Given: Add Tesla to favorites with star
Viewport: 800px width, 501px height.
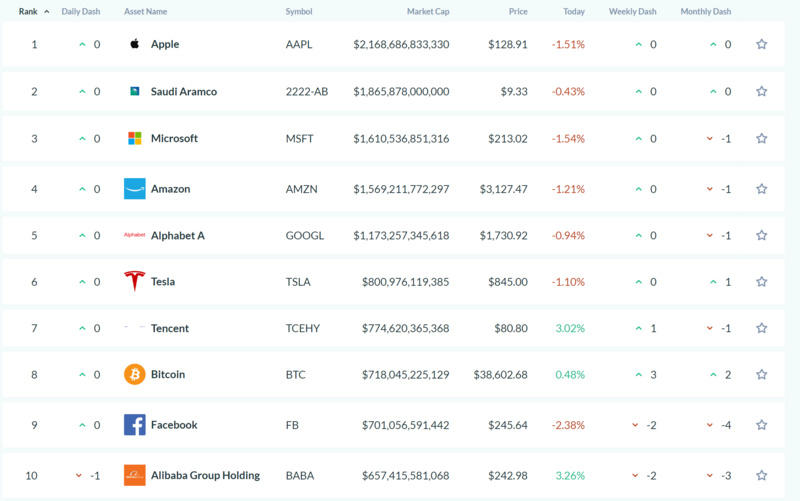Looking at the screenshot, I should coord(761,281).
